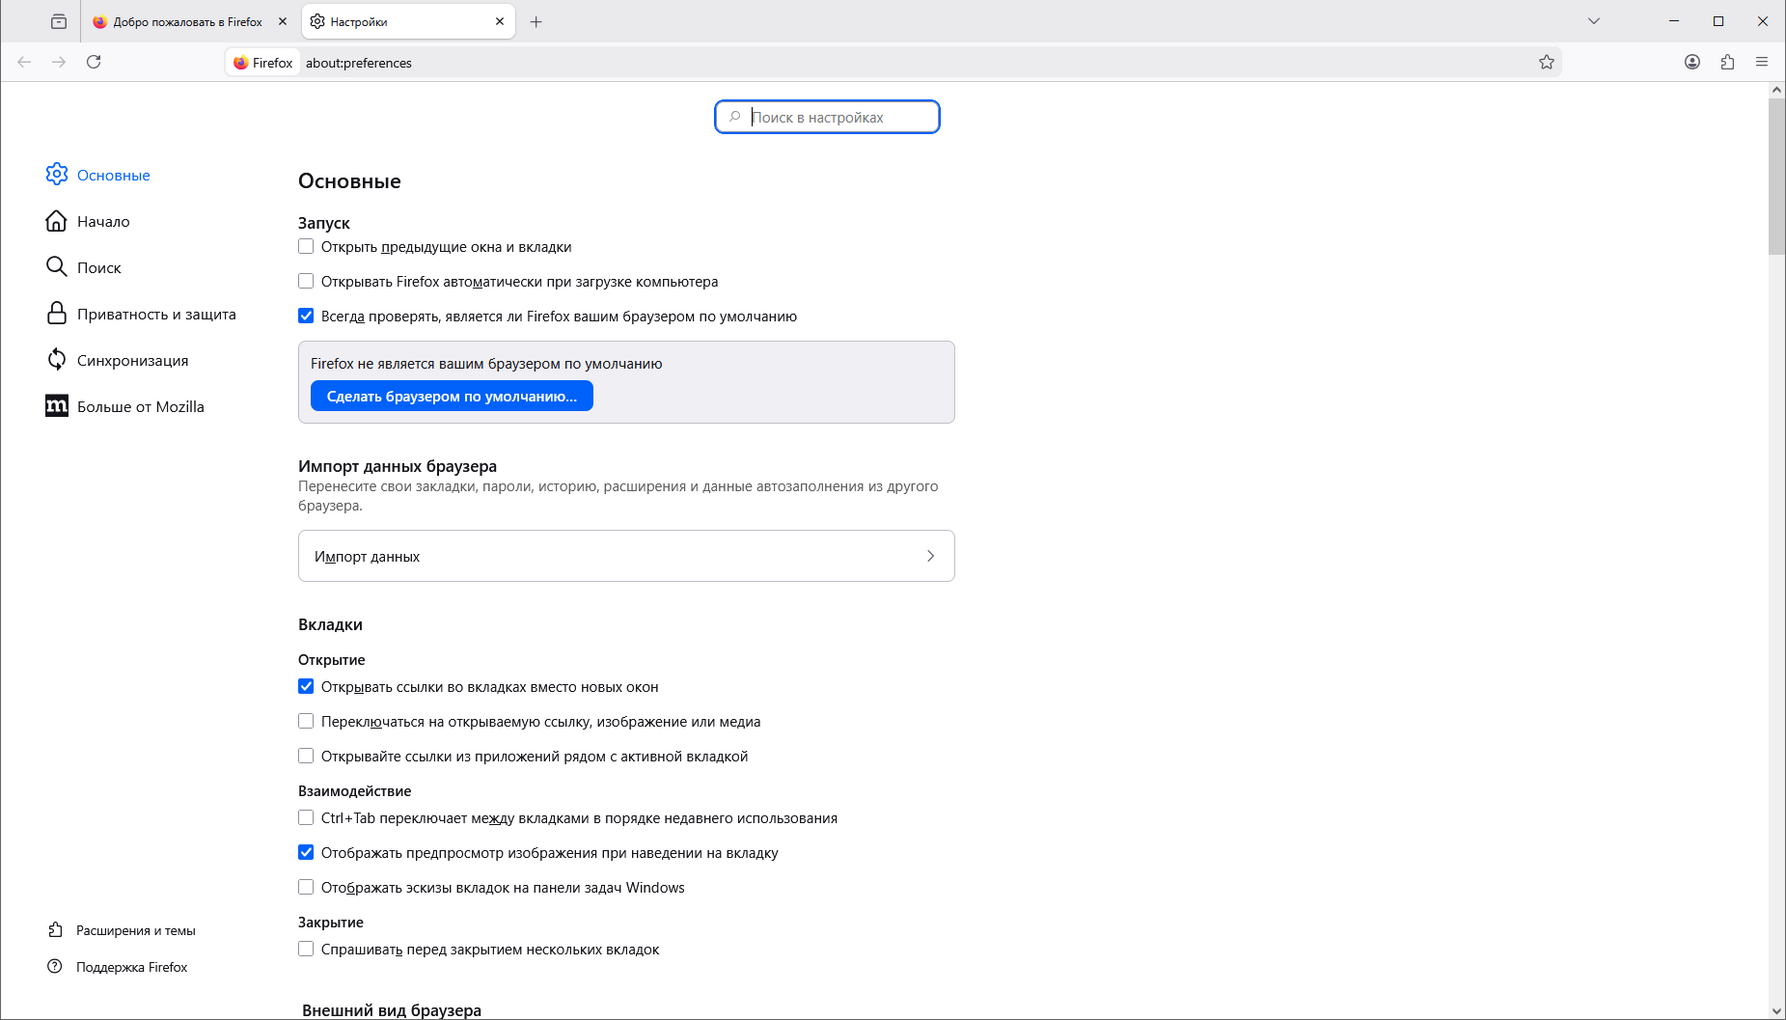Enable Открыть предыдущие окна и вкладки checkbox
Image resolution: width=1786 pixels, height=1020 pixels.
306,247
